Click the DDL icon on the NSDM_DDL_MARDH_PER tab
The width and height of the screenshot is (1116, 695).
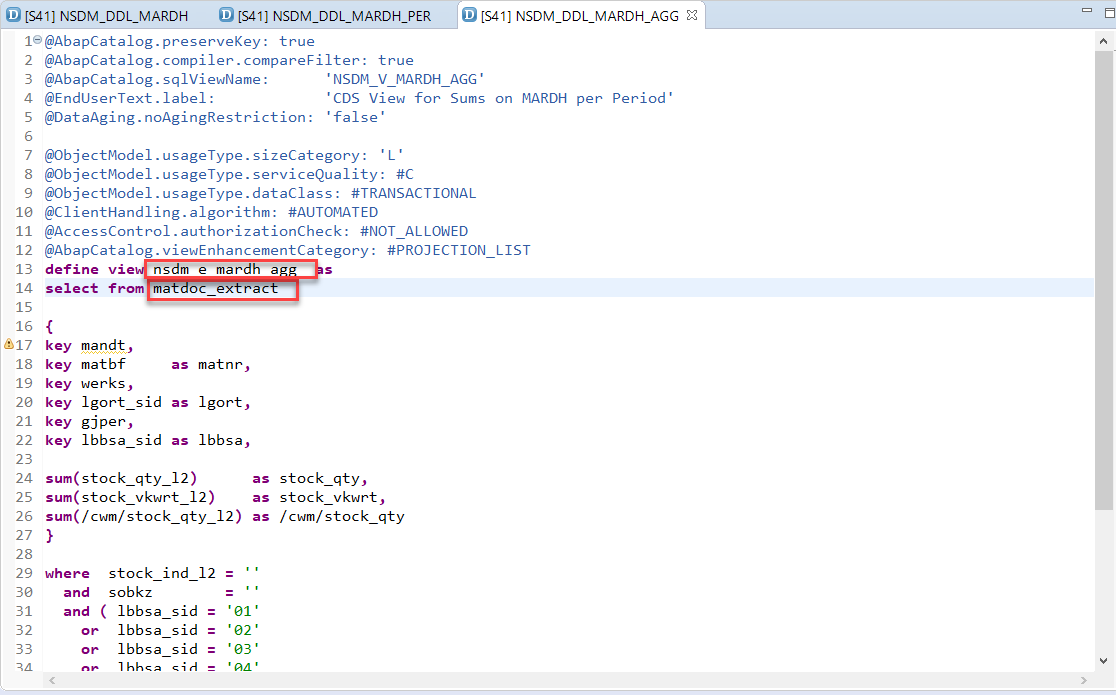tap(226, 15)
